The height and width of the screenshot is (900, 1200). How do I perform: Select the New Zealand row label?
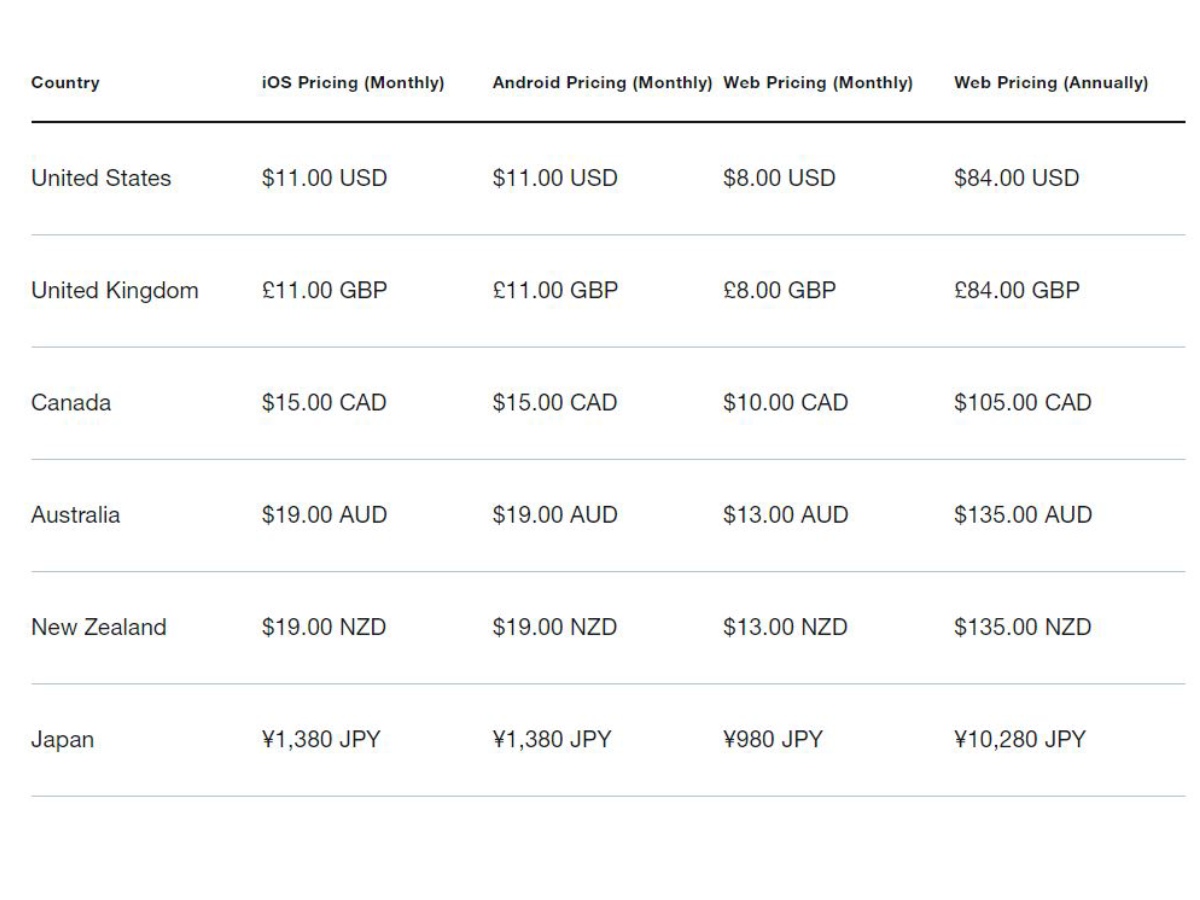pos(98,628)
